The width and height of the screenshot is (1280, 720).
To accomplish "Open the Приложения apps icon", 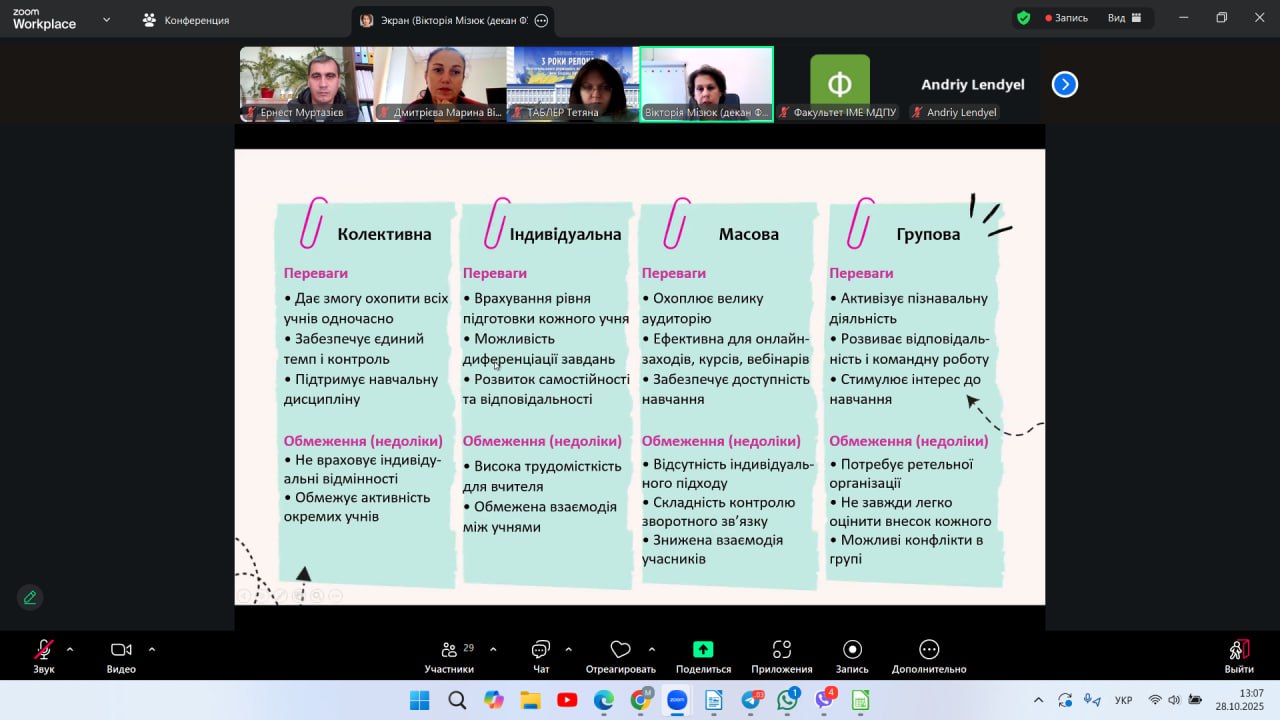I will (x=782, y=650).
